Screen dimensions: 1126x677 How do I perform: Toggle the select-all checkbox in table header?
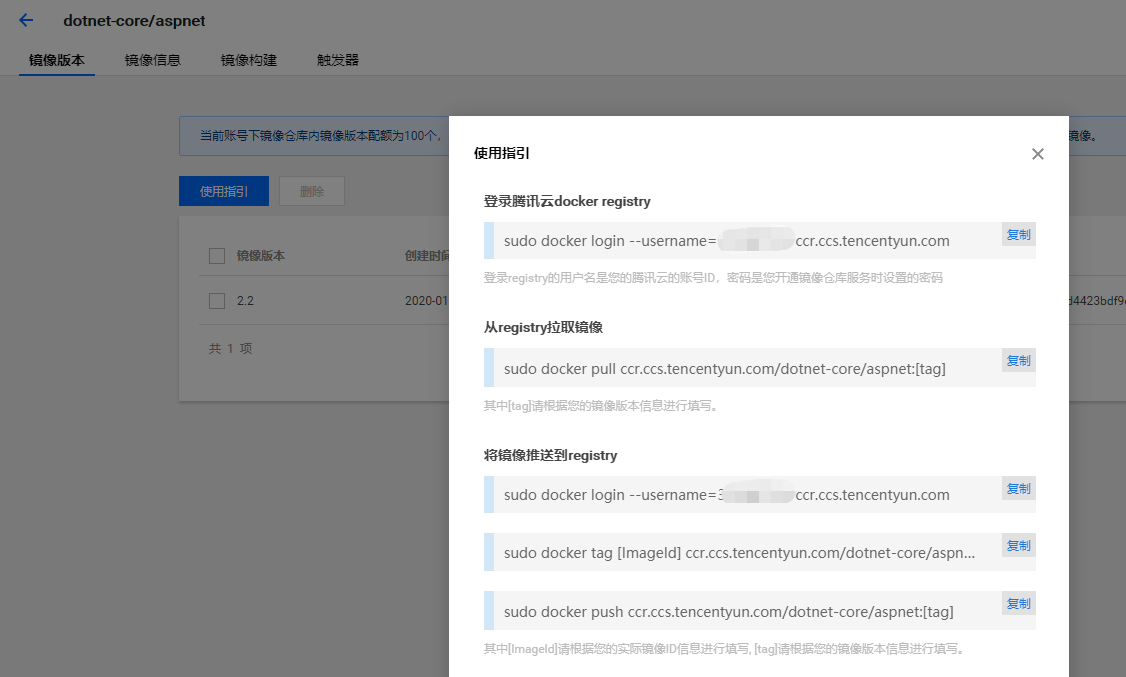point(217,256)
